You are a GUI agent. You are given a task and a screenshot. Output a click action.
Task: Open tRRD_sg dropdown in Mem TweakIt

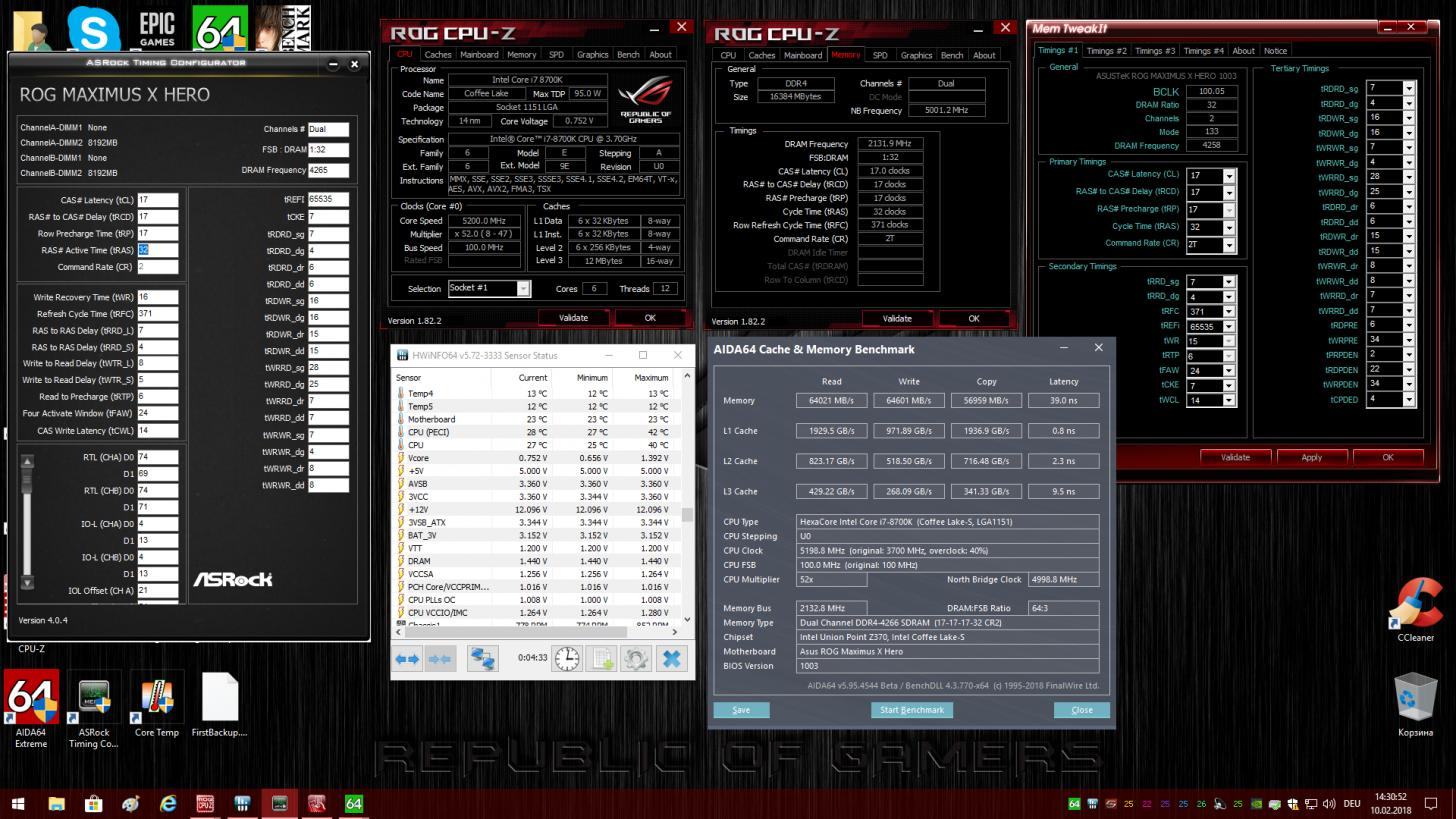(1229, 282)
